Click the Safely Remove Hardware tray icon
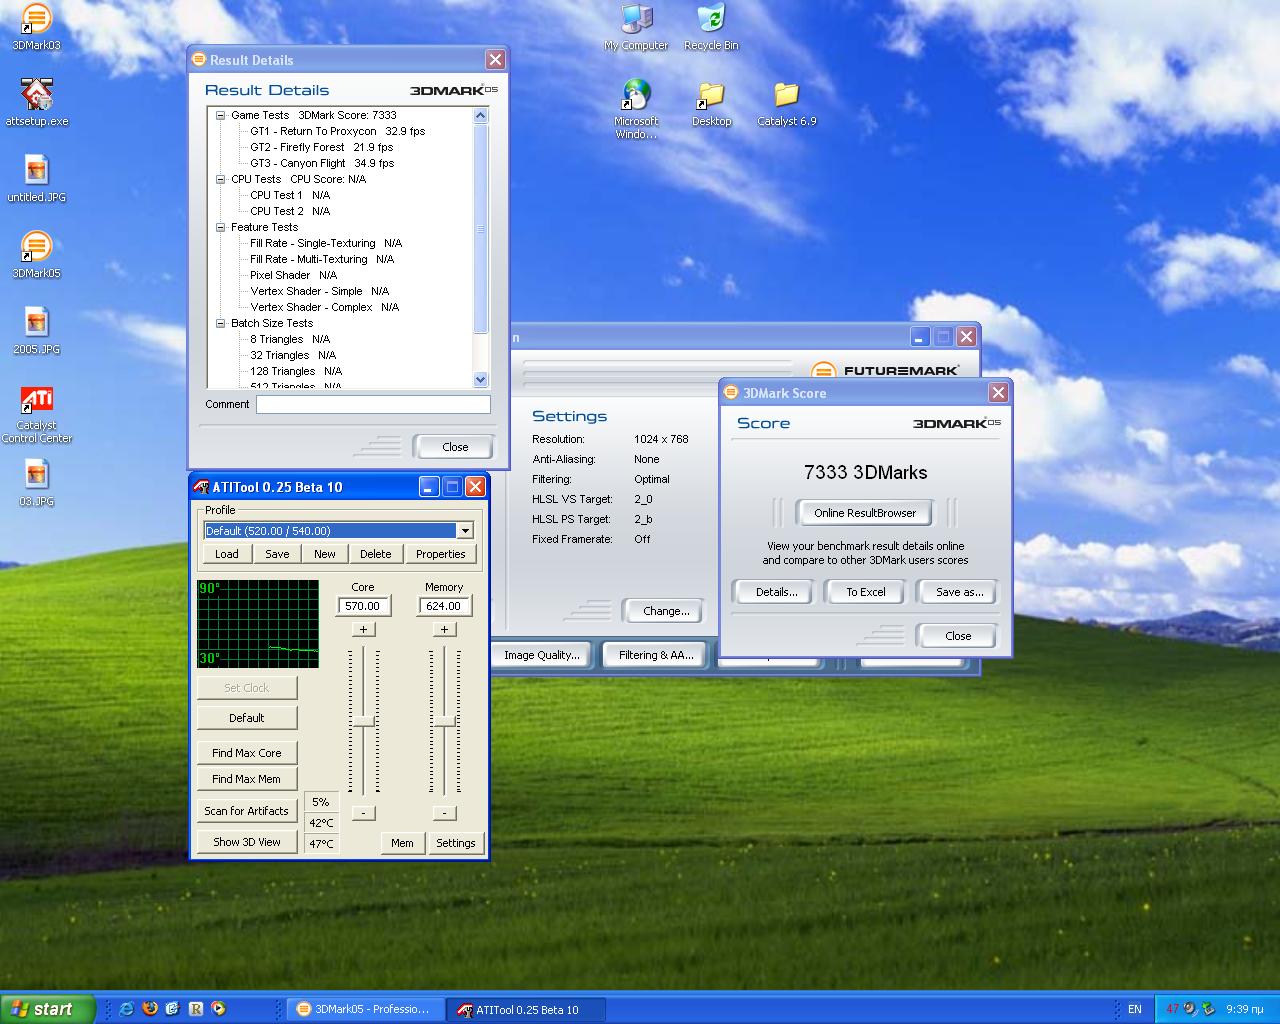 click(1207, 1009)
